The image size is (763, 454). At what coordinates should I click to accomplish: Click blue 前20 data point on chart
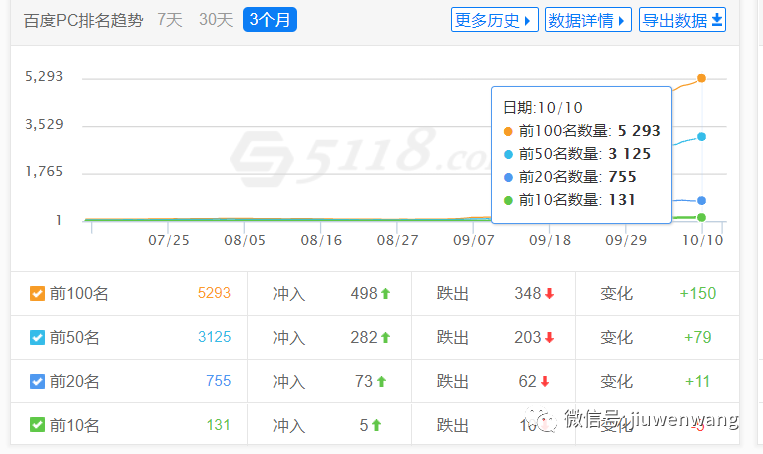[701, 200]
